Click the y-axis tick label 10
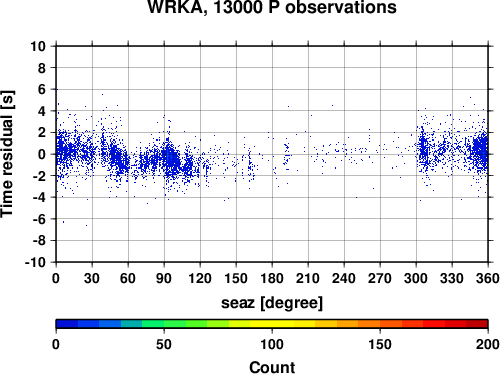This screenshot has width=500, height=374. point(38,46)
